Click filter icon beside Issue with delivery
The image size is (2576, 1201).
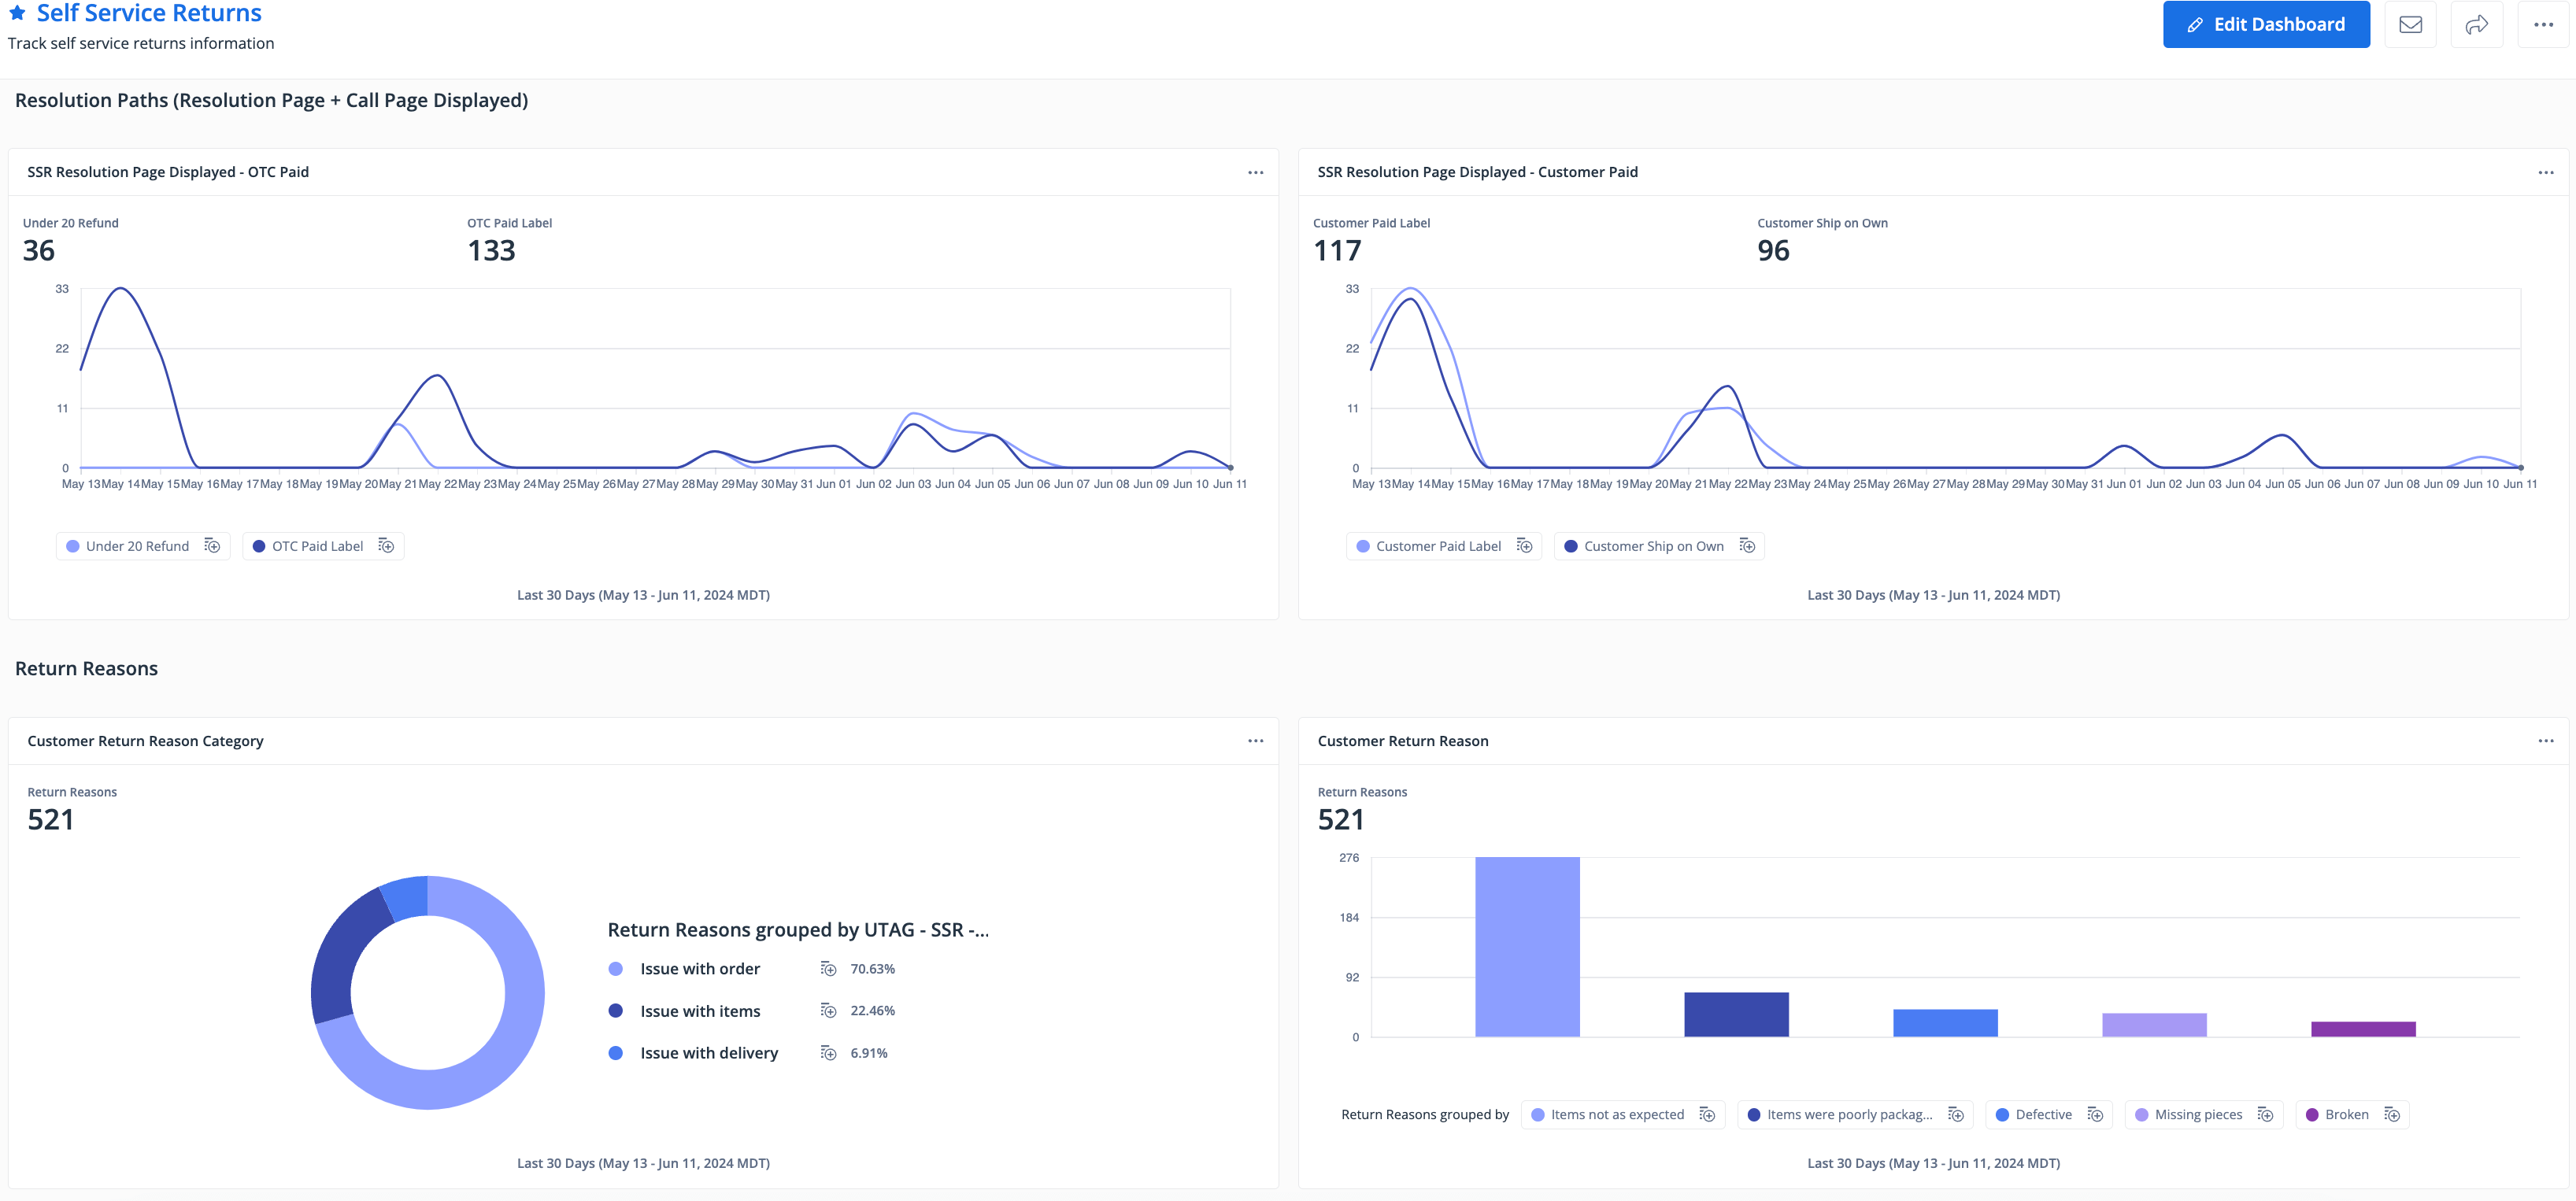[828, 1053]
